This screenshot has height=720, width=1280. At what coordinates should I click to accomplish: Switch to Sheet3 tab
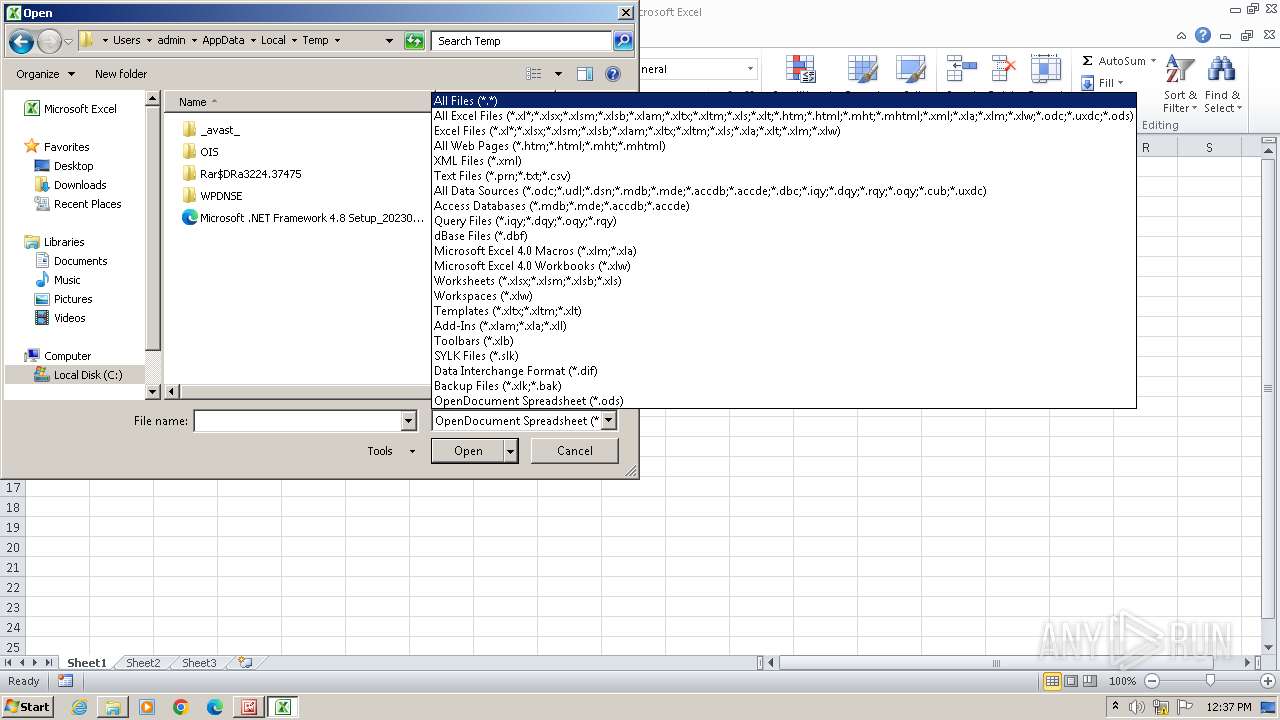click(x=198, y=663)
